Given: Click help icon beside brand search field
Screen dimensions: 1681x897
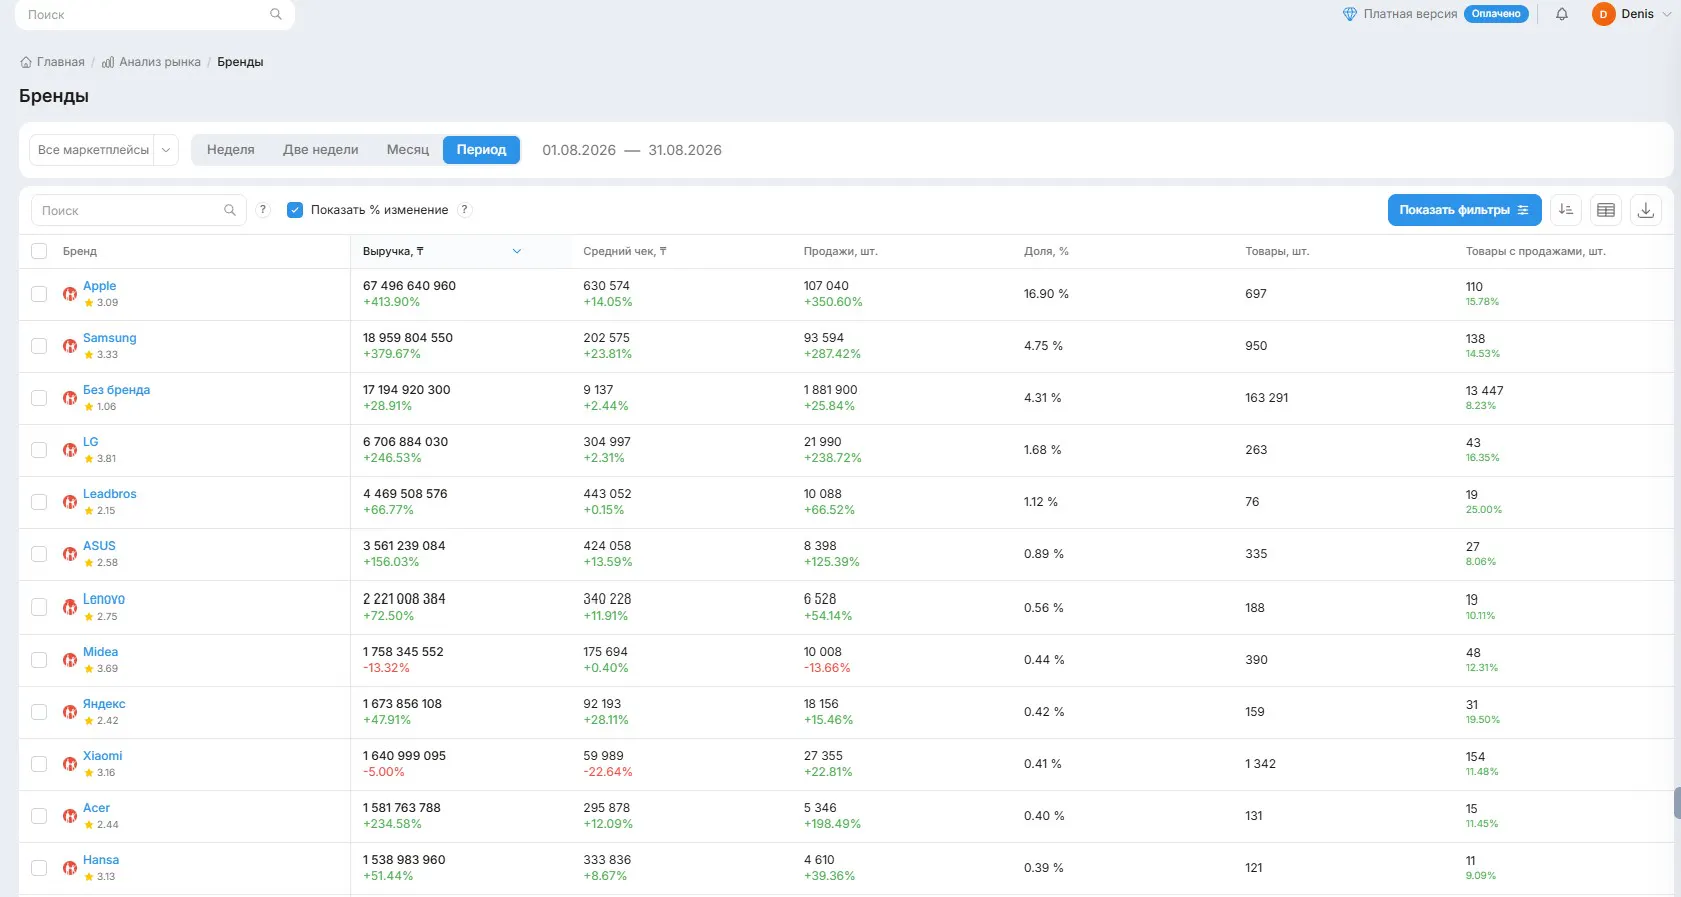Looking at the screenshot, I should (263, 210).
